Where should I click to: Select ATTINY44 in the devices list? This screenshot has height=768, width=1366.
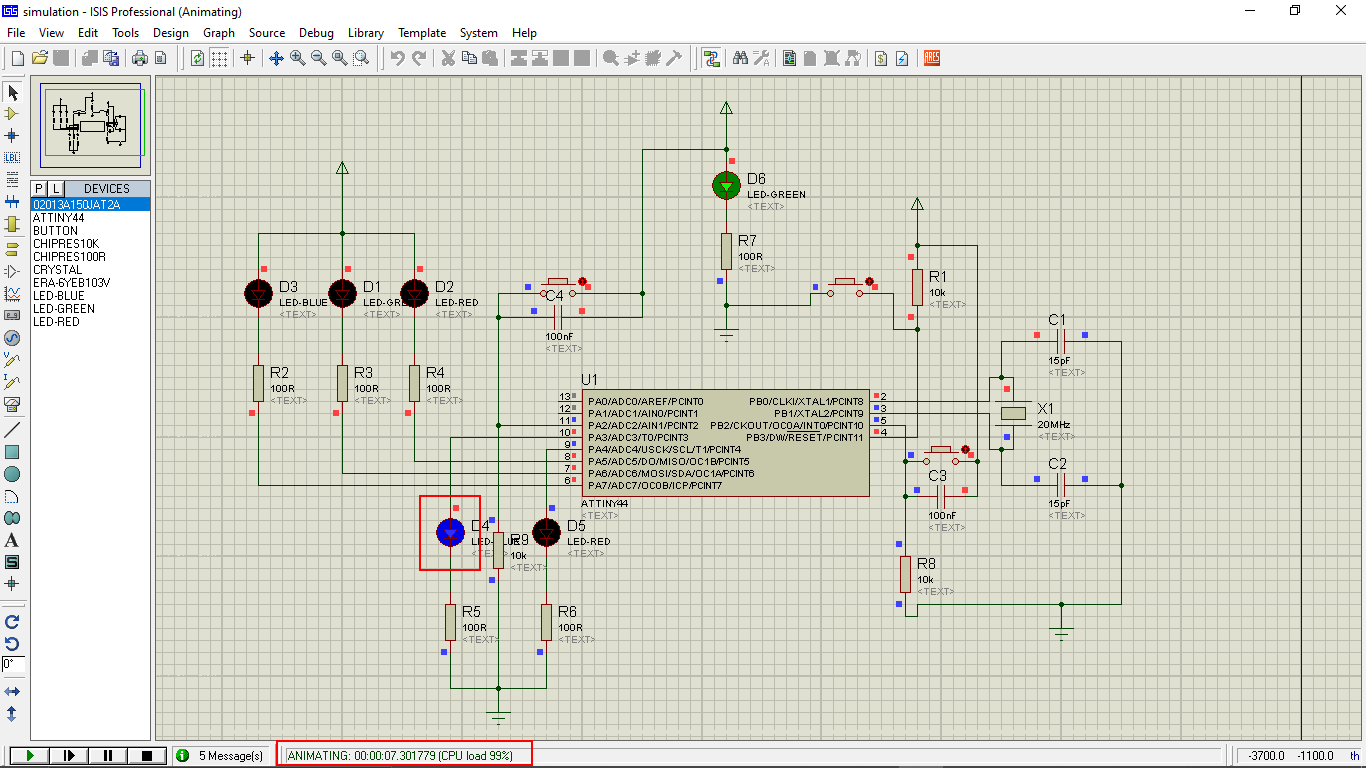click(x=90, y=218)
